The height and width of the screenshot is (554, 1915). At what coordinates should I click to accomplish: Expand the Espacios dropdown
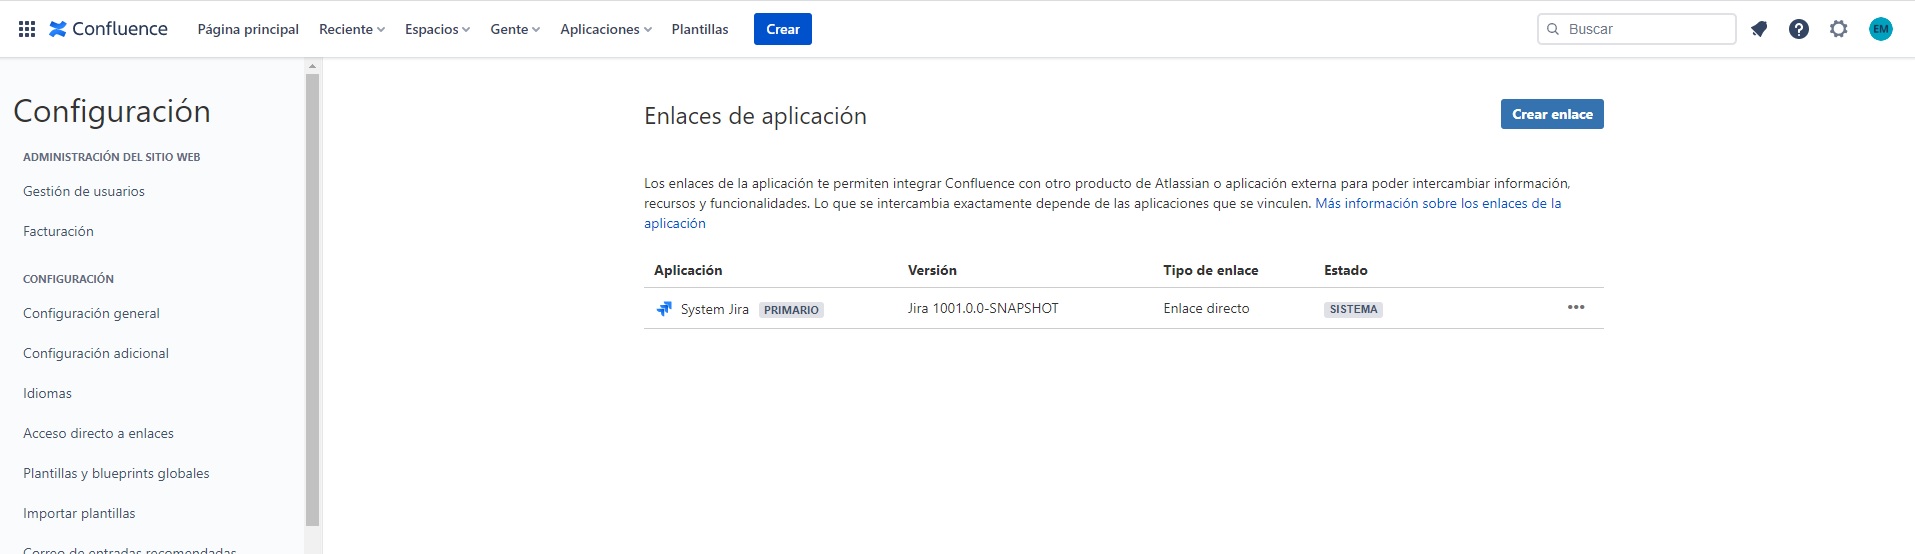coord(438,29)
